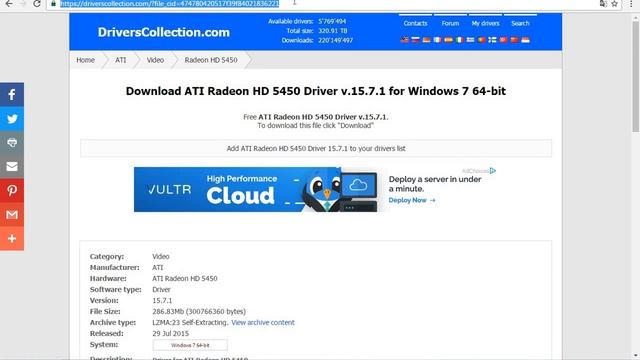
Task: Click the Available drivers count 5'769'494
Action: point(332,21)
